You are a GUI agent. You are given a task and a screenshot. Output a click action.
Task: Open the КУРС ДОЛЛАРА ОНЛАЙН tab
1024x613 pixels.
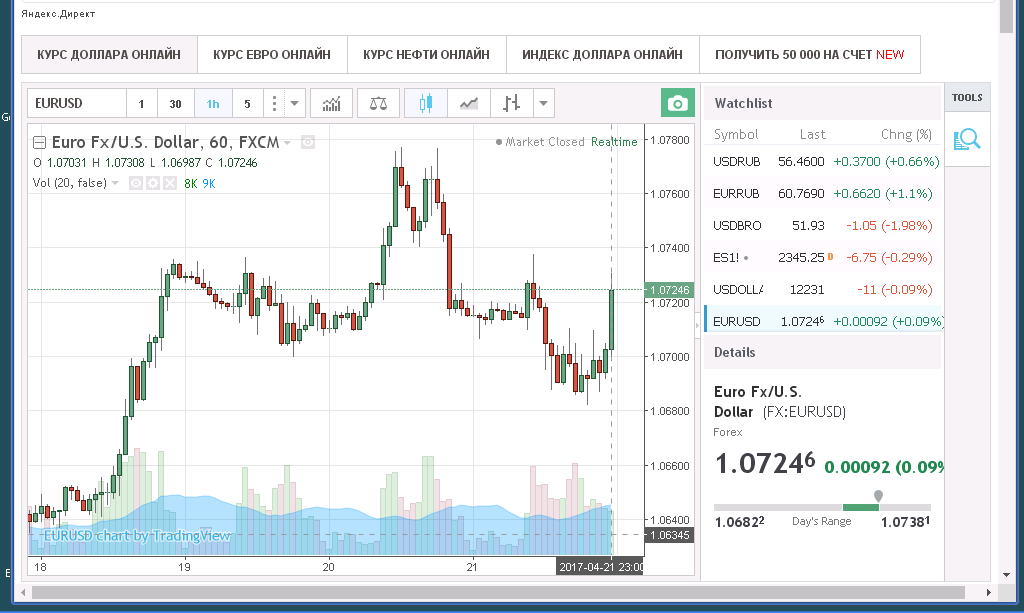[109, 55]
